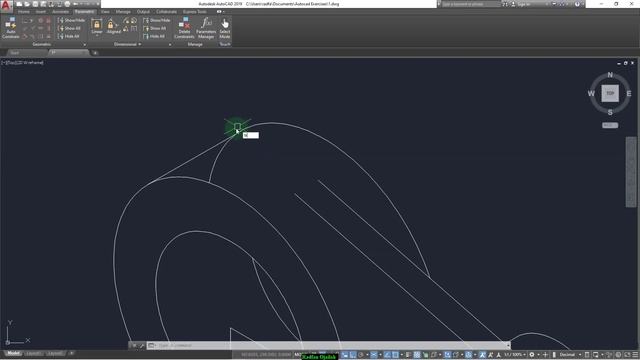Screen dimensions: 640x360
Task: Open WCS dropdown below ViewCube
Action: (x=610, y=125)
